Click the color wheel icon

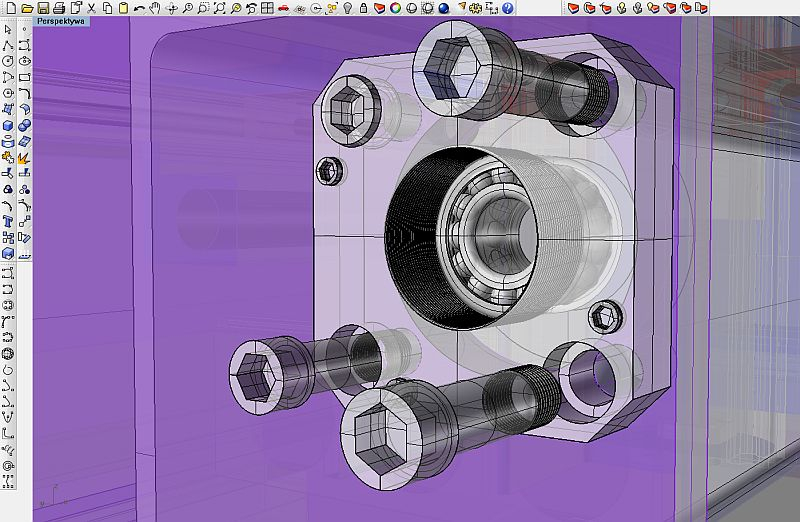[x=395, y=8]
